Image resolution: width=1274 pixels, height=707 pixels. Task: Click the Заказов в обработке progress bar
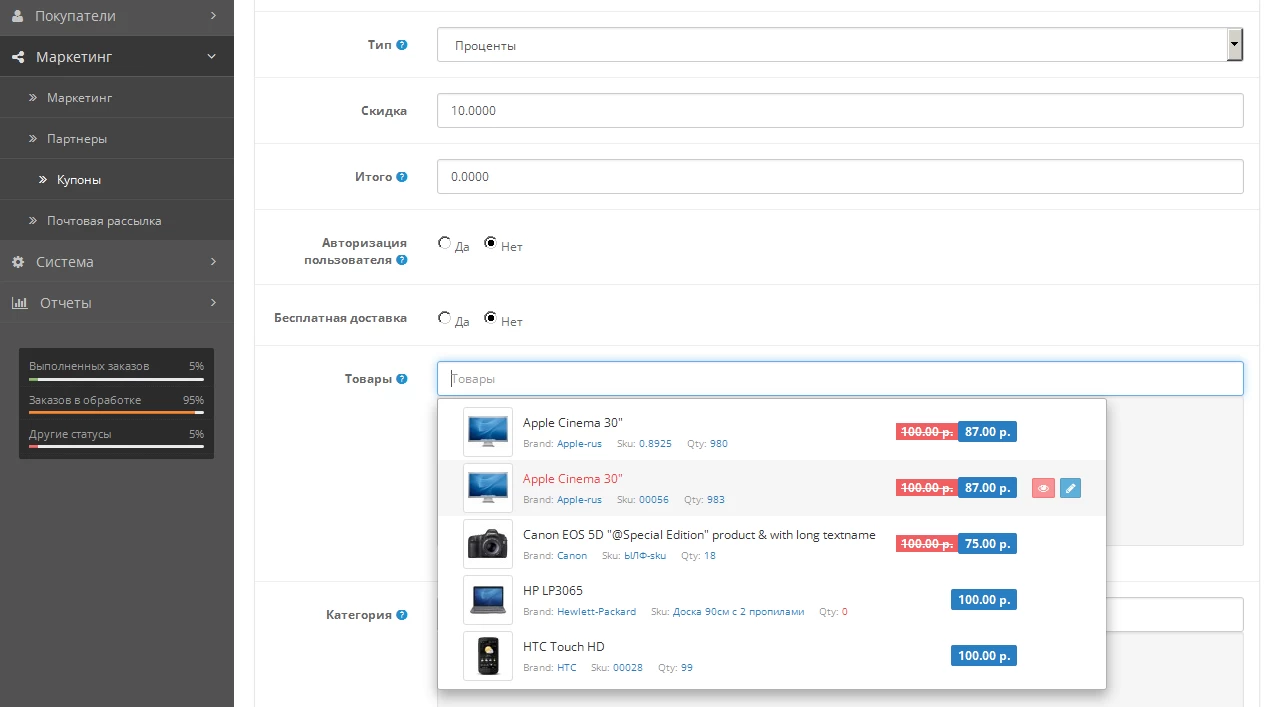116,412
